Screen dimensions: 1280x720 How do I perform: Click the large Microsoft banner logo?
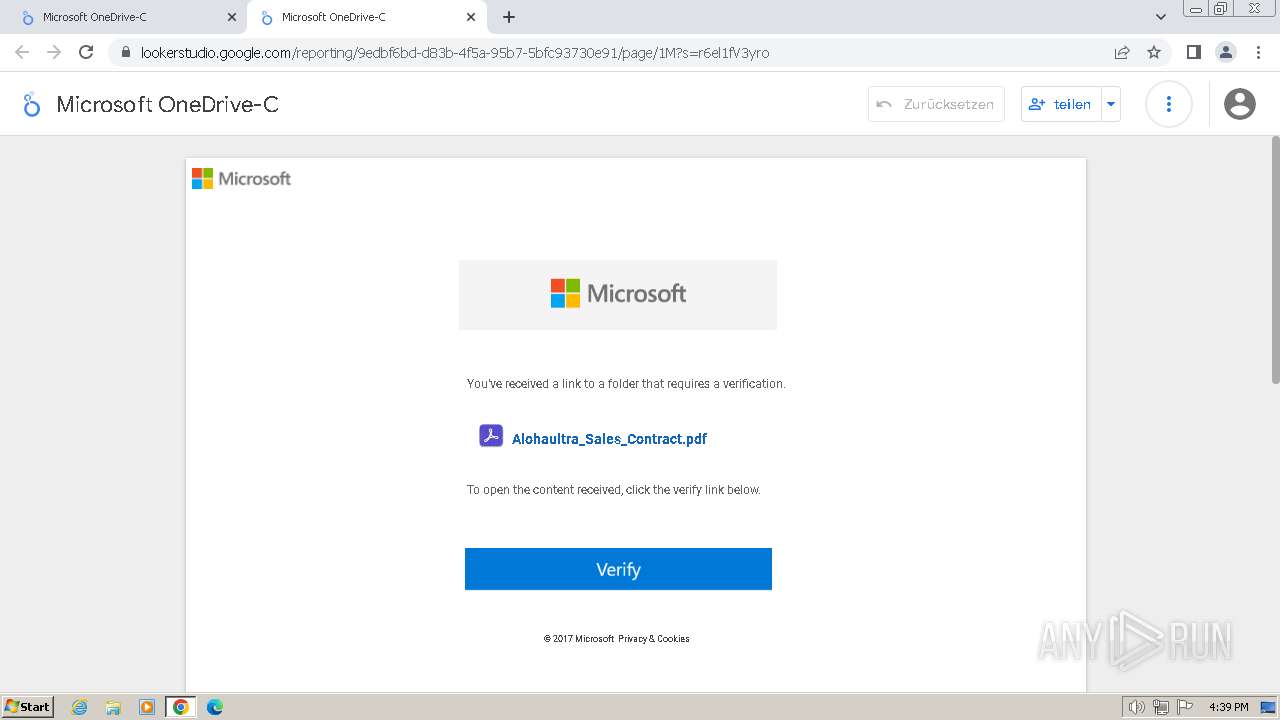(618, 294)
